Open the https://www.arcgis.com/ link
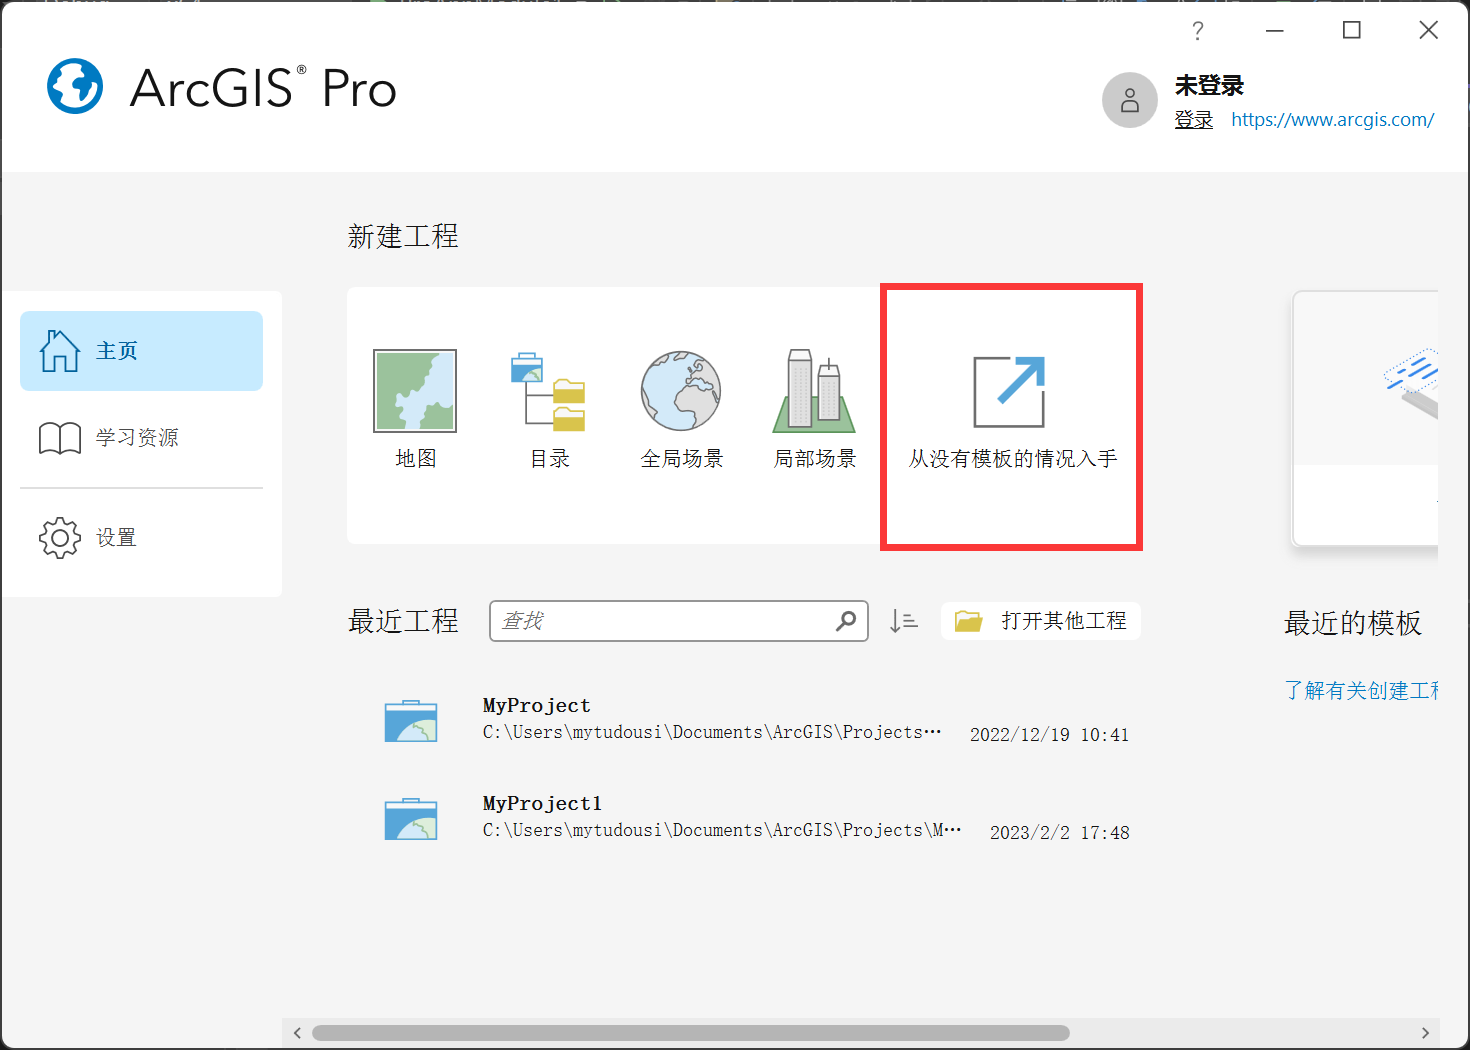 pos(1332,120)
